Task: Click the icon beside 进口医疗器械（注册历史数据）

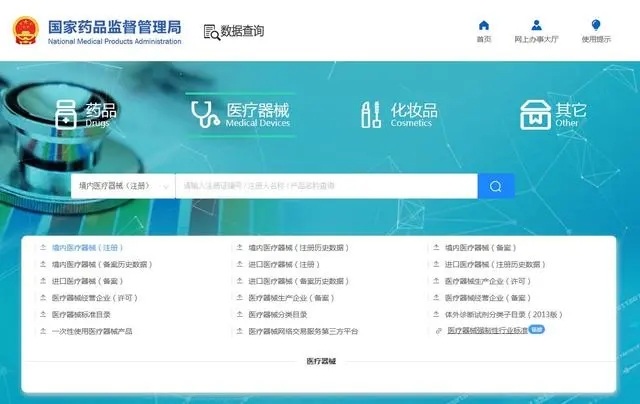Action: (x=436, y=264)
